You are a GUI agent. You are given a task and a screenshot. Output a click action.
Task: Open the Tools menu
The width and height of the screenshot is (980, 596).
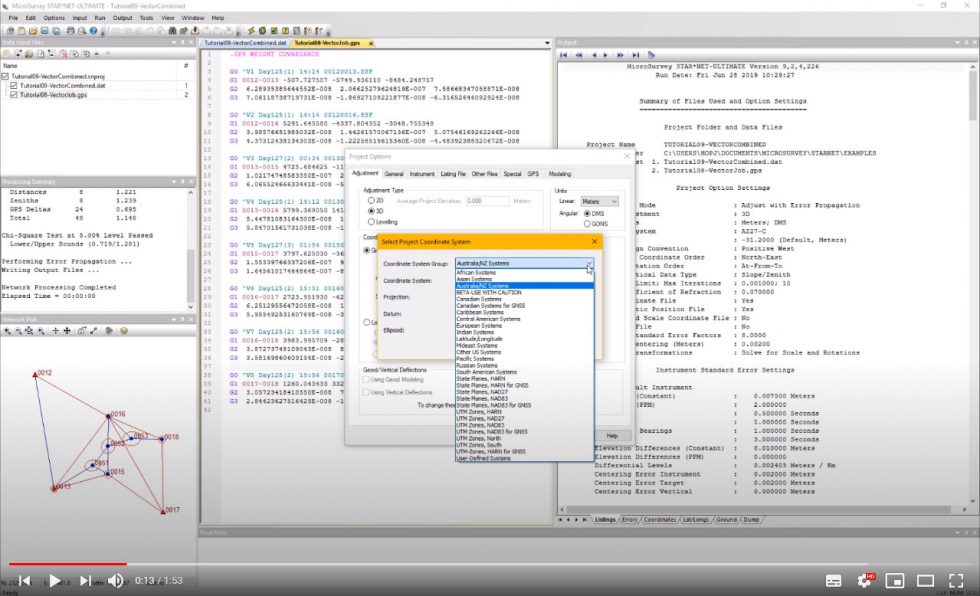(147, 17)
